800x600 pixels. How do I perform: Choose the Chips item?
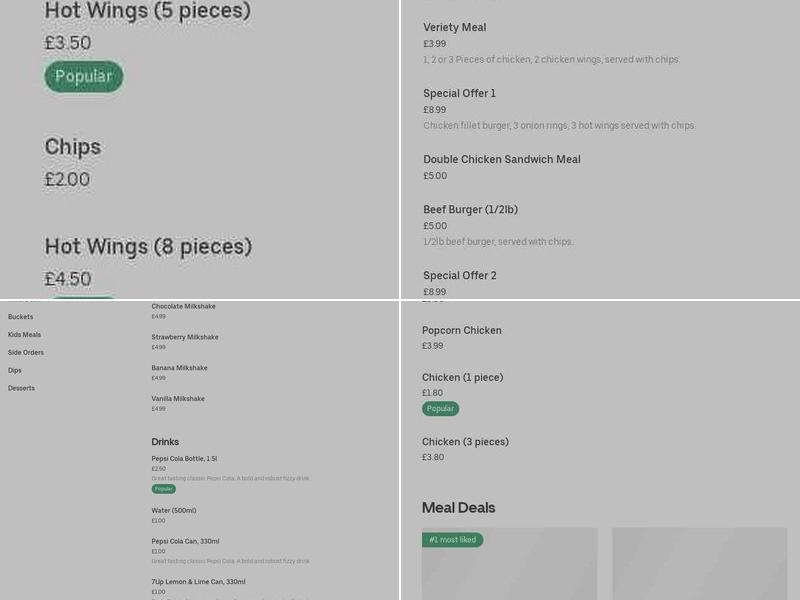point(73,147)
